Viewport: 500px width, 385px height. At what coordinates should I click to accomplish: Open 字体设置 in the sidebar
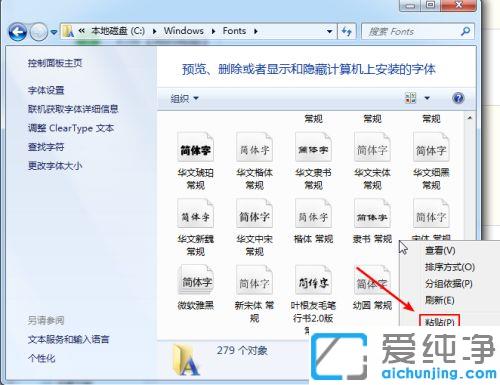46,90
